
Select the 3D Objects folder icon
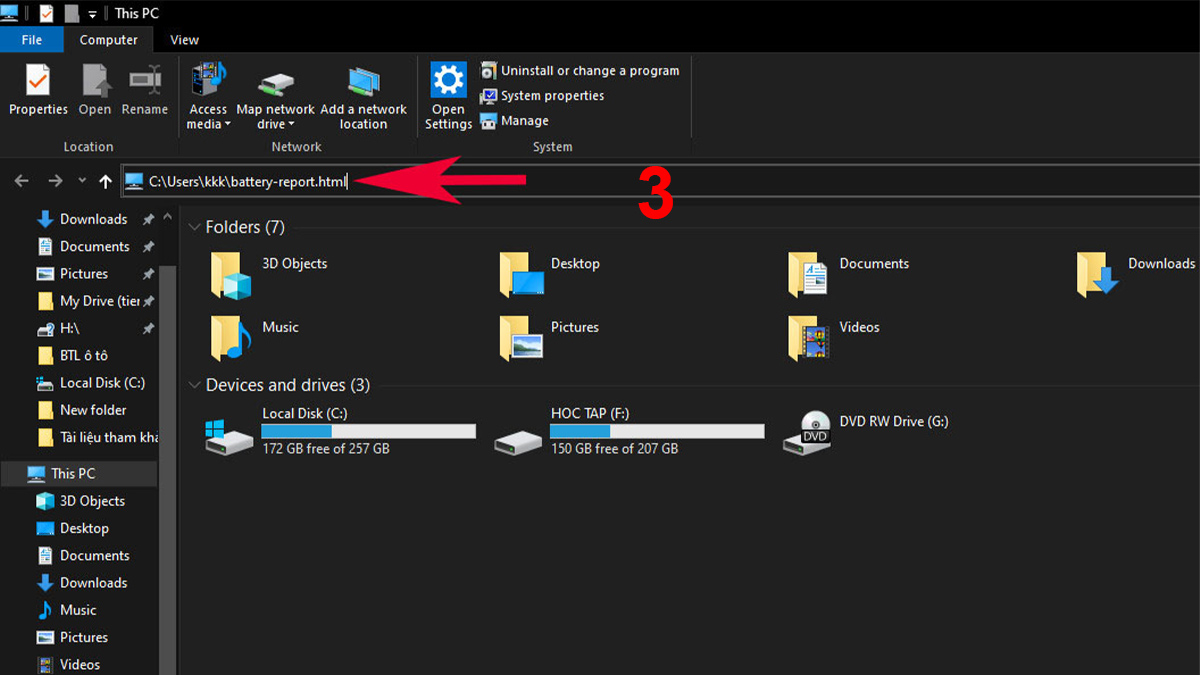pyautogui.click(x=229, y=274)
